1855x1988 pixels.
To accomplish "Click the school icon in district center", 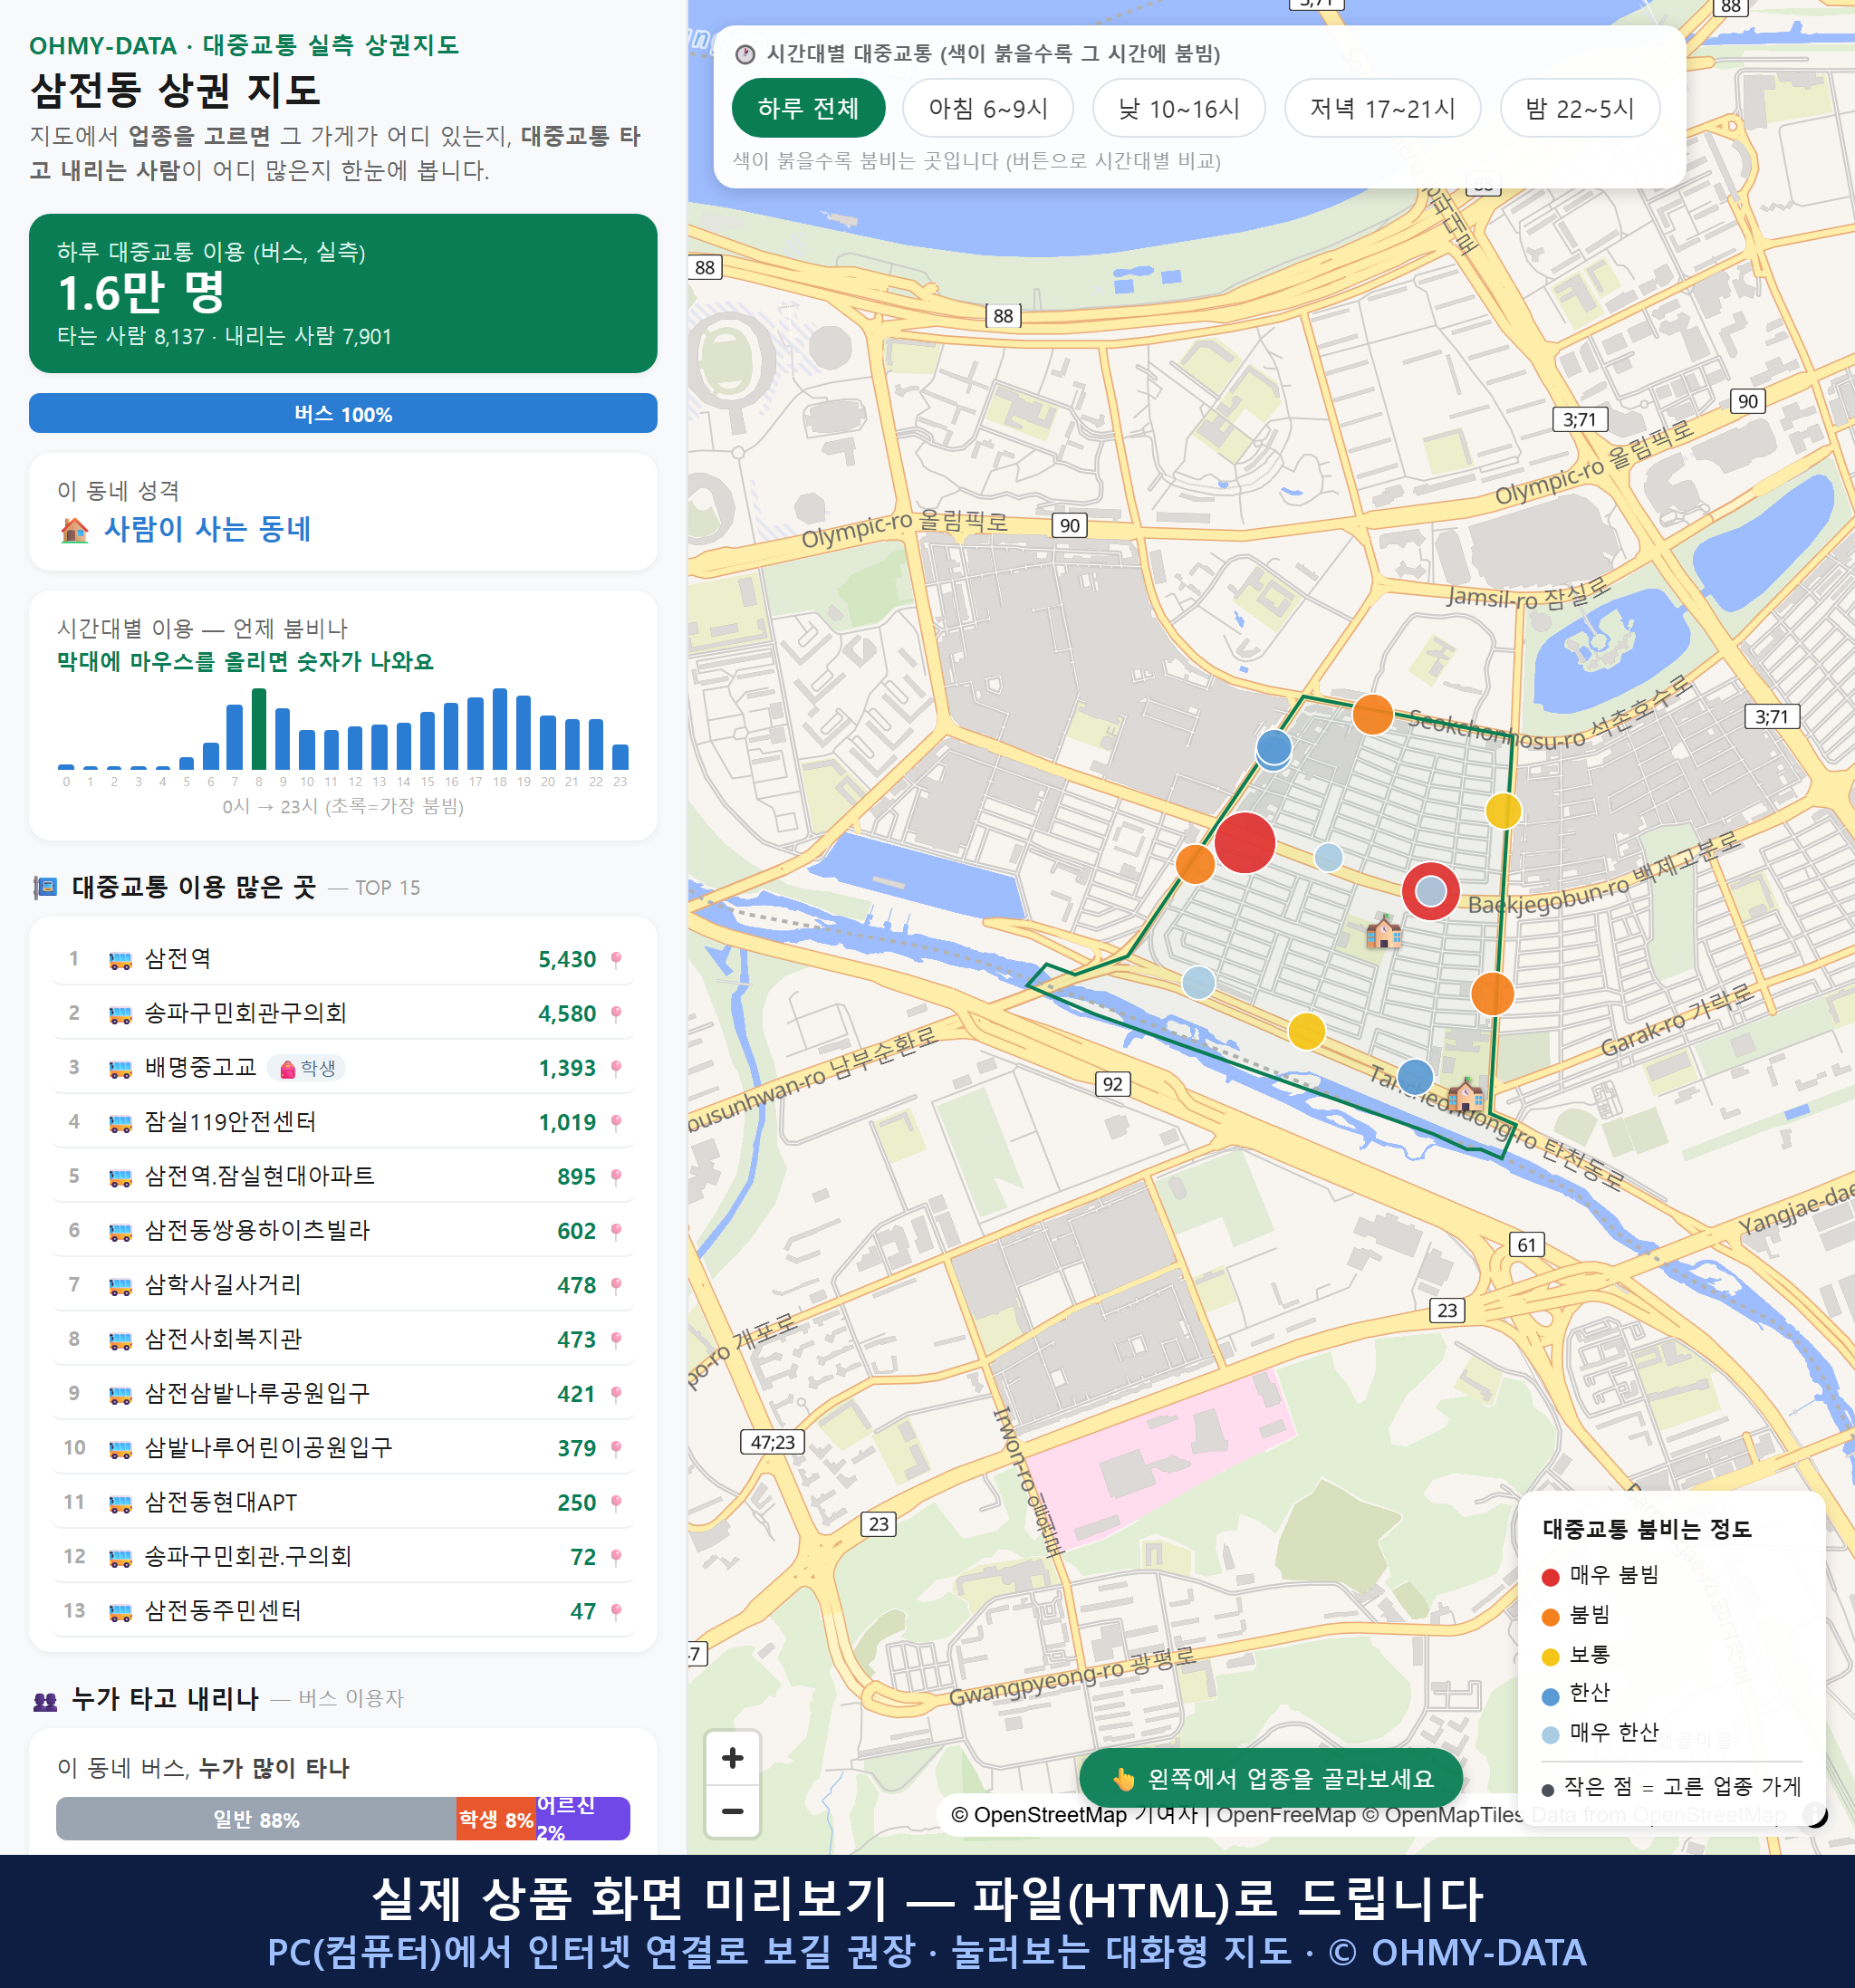I will click(x=1384, y=930).
